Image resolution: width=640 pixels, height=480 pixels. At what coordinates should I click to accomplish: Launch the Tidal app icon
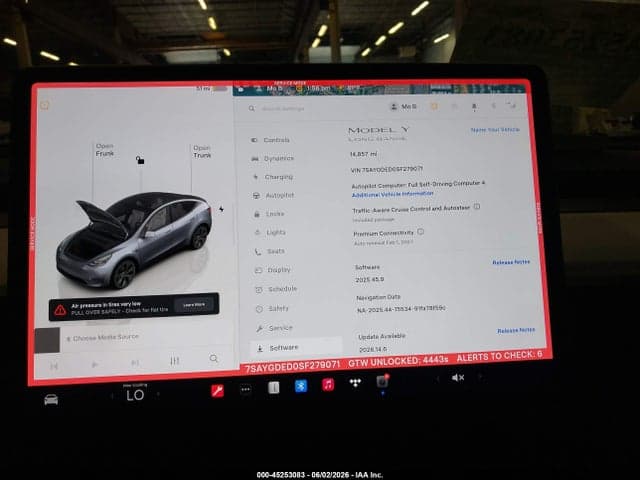355,383
